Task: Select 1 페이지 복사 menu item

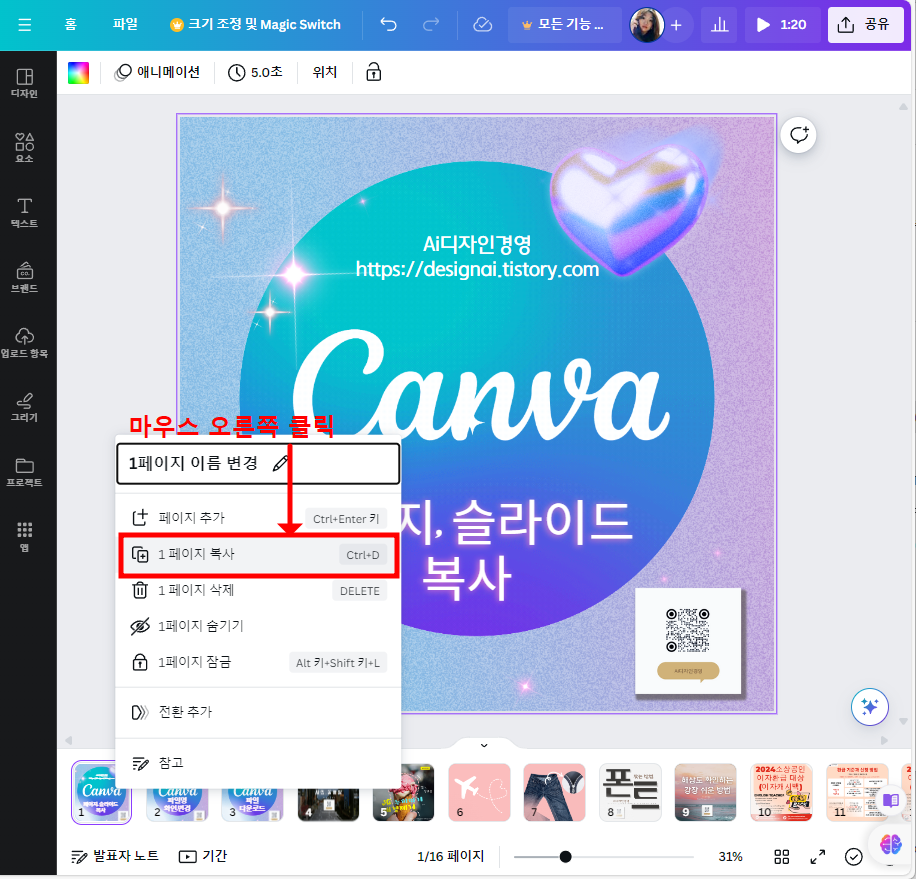Action: (258, 554)
